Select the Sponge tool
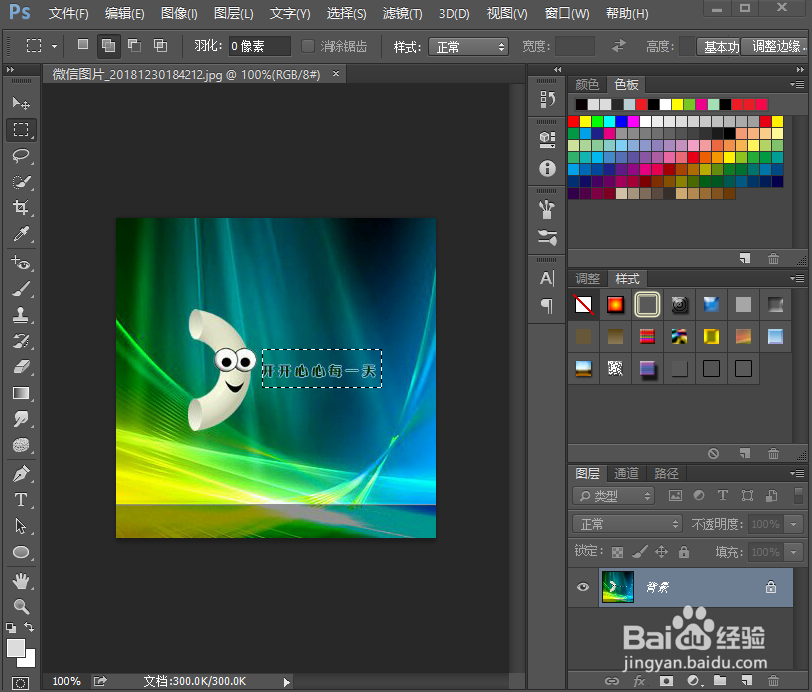Image resolution: width=812 pixels, height=692 pixels. [x=21, y=445]
